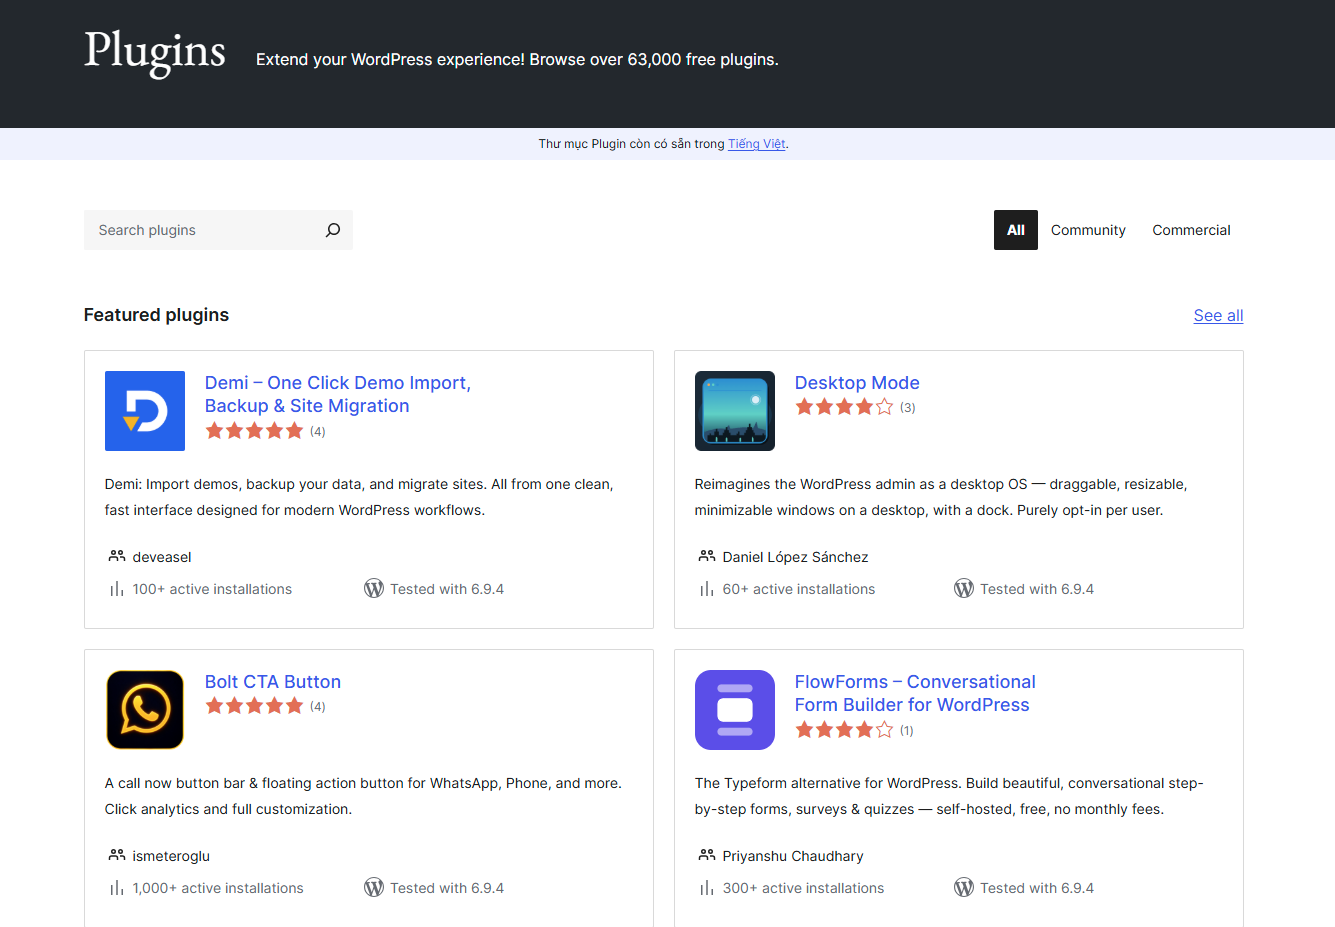Click the Desktop Mode star rating
Viewport: 1335px width, 927px height.
pyautogui.click(x=844, y=407)
